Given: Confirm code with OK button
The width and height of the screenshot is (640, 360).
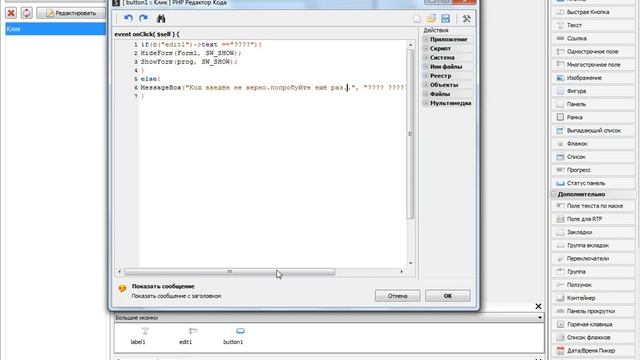Looking at the screenshot, I should 447,296.
